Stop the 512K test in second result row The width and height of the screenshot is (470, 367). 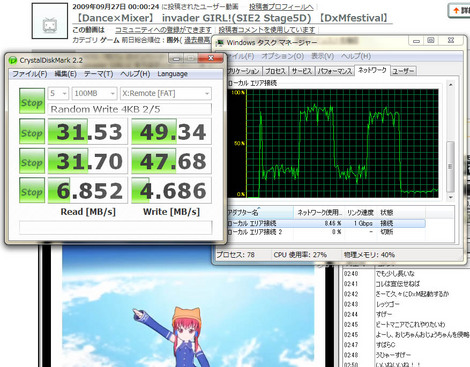click(32, 161)
